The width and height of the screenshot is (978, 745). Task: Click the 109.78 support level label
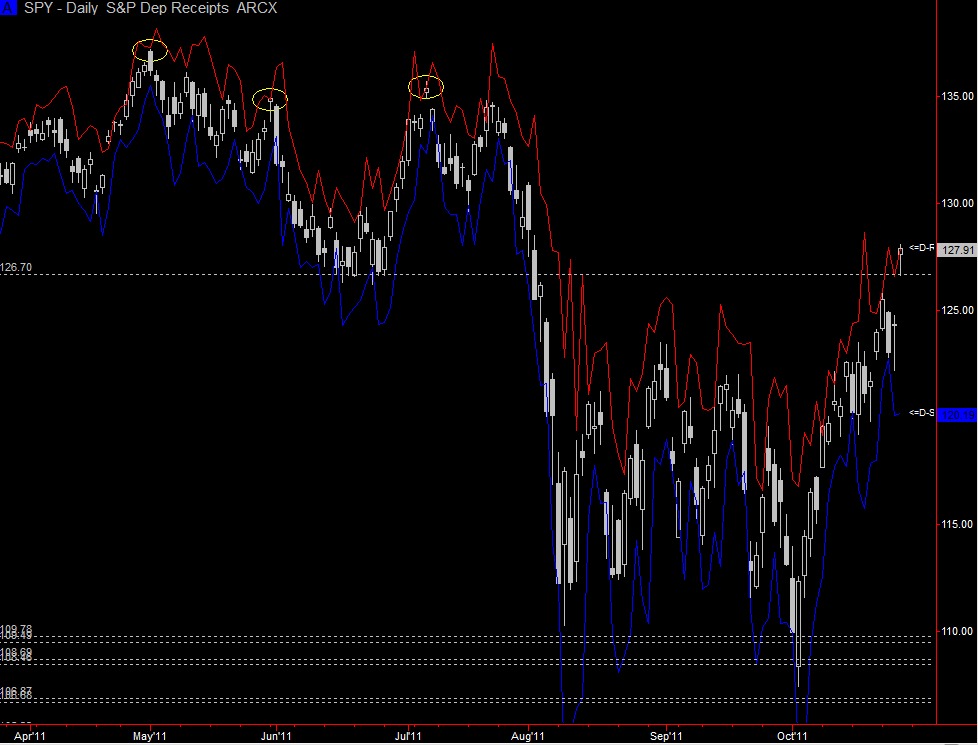click(16, 629)
